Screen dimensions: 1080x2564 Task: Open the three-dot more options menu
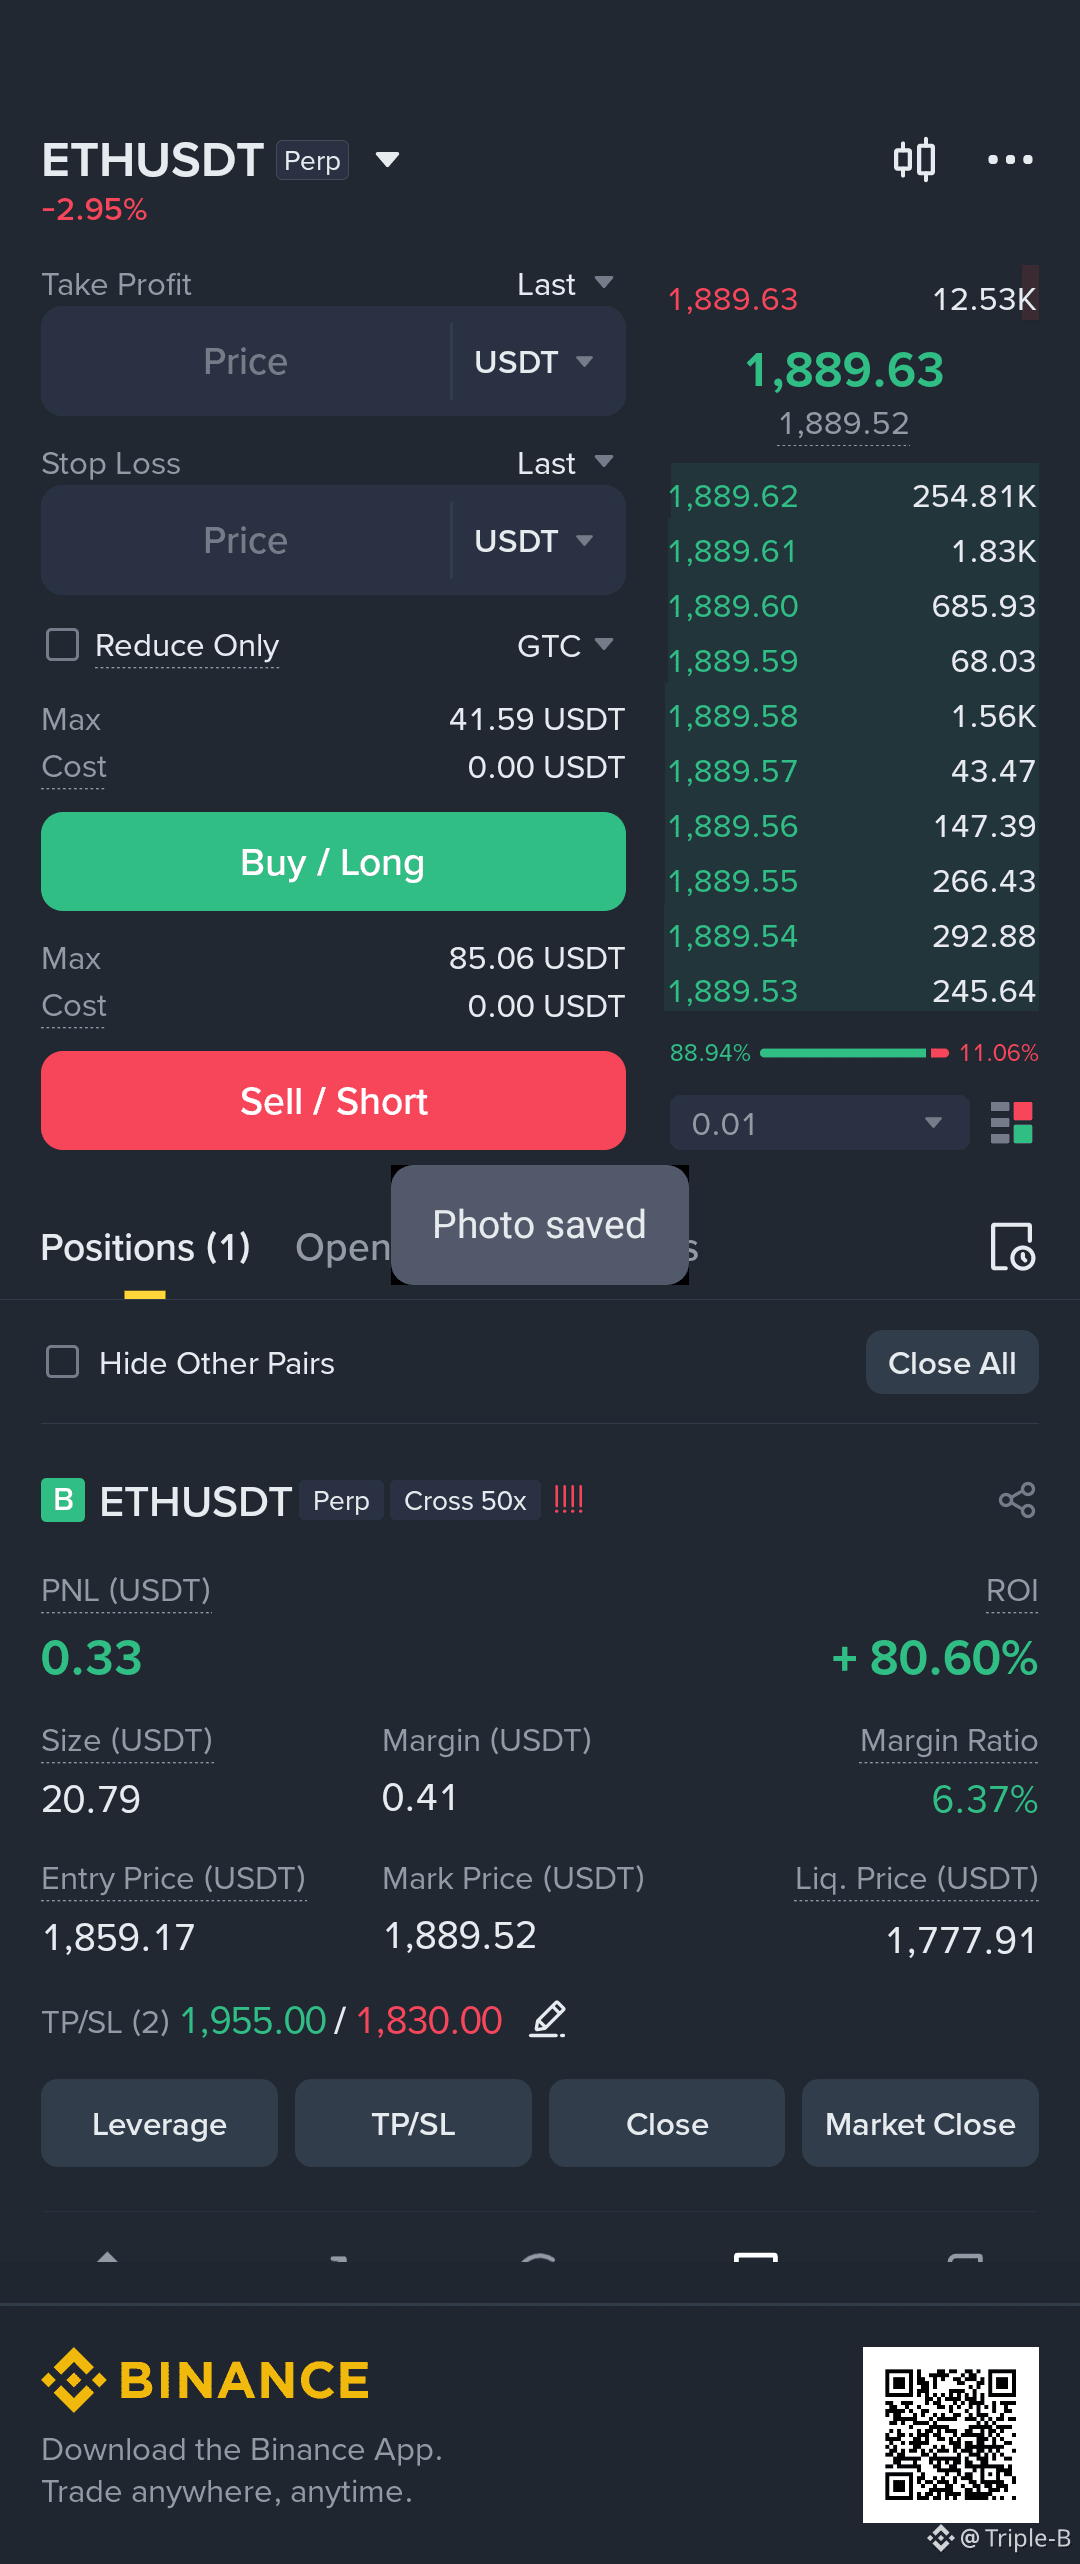coord(1010,159)
